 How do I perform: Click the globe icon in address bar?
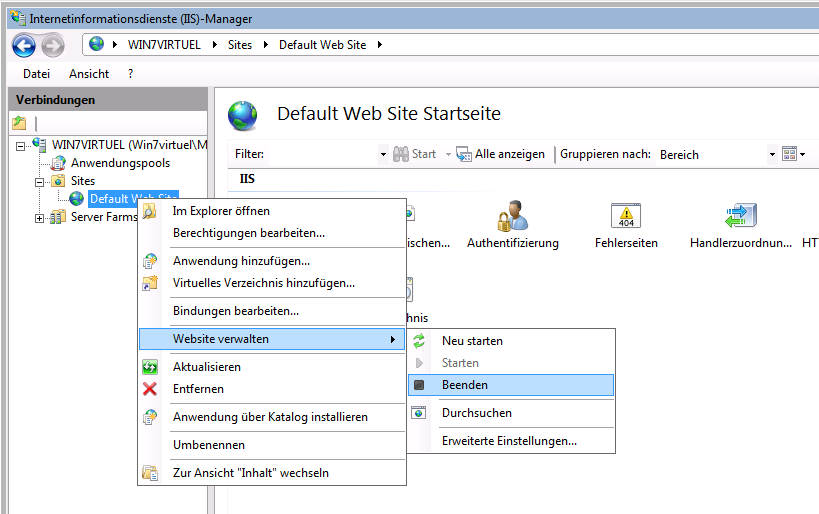tap(96, 44)
